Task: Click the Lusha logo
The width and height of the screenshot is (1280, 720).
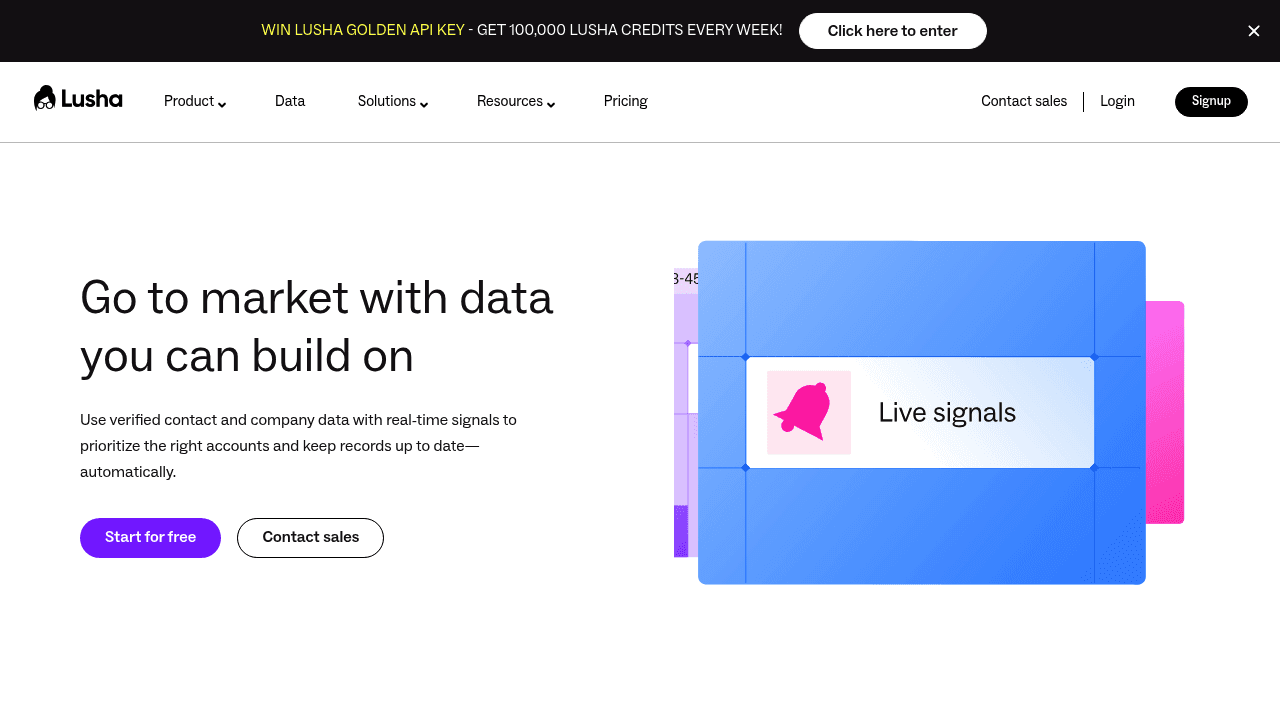Action: (x=78, y=97)
